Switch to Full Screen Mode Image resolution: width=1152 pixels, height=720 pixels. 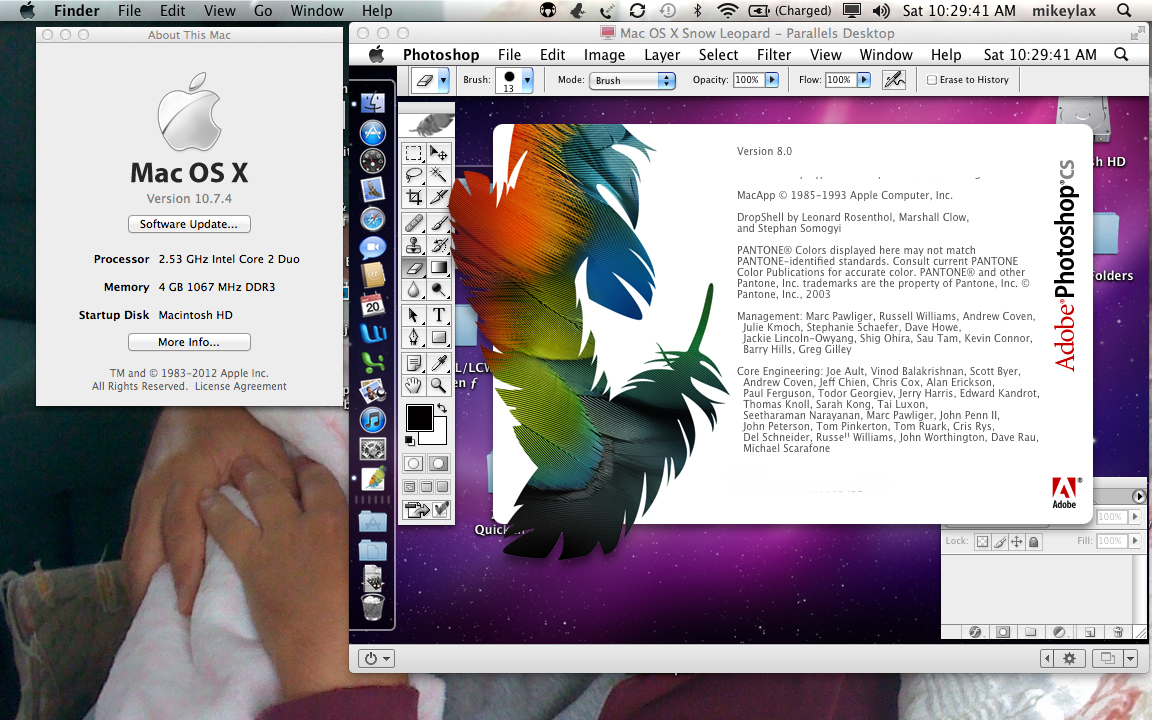click(442, 486)
